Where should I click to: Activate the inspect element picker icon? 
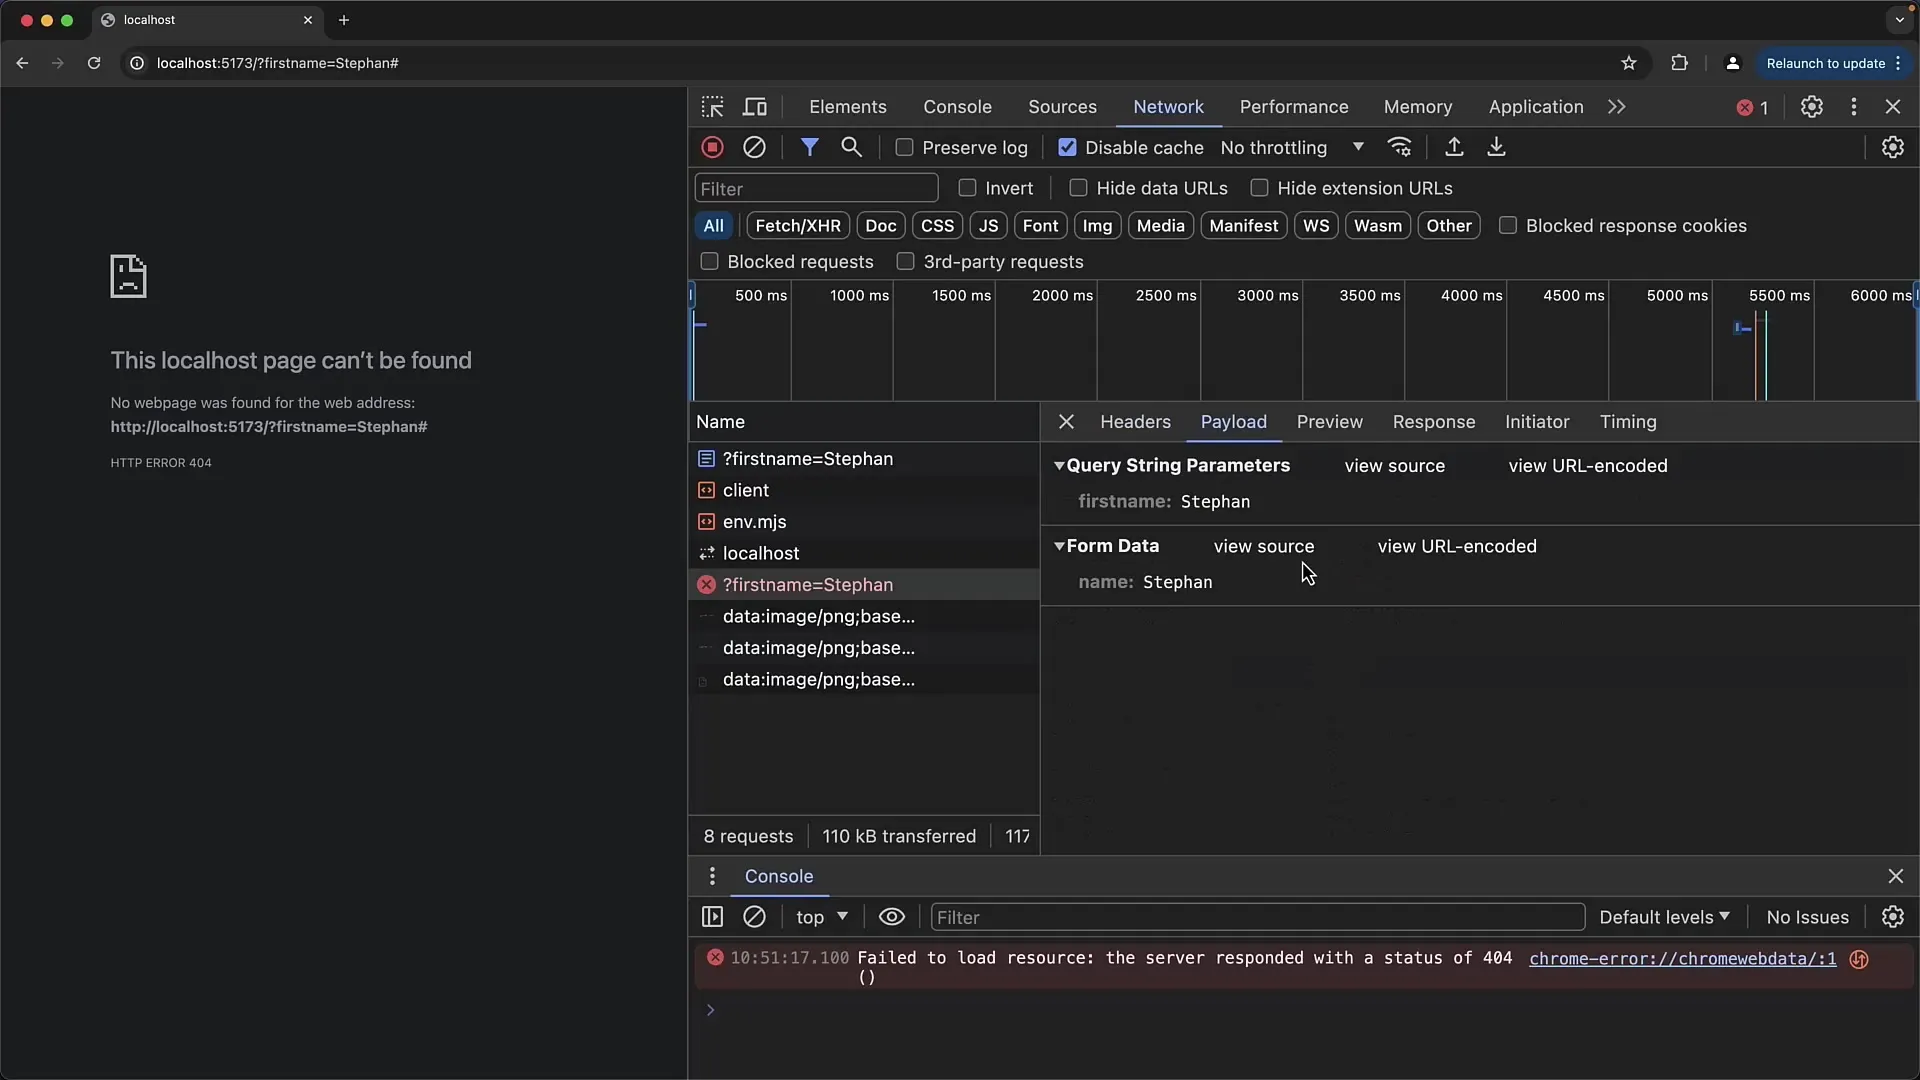coord(712,107)
